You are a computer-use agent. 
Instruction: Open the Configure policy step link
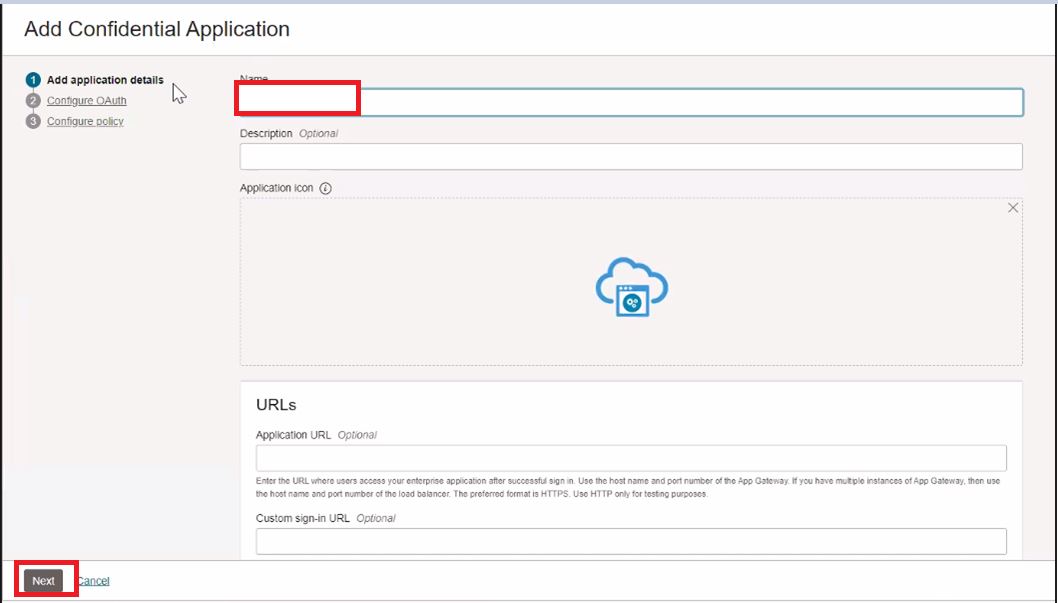85,121
